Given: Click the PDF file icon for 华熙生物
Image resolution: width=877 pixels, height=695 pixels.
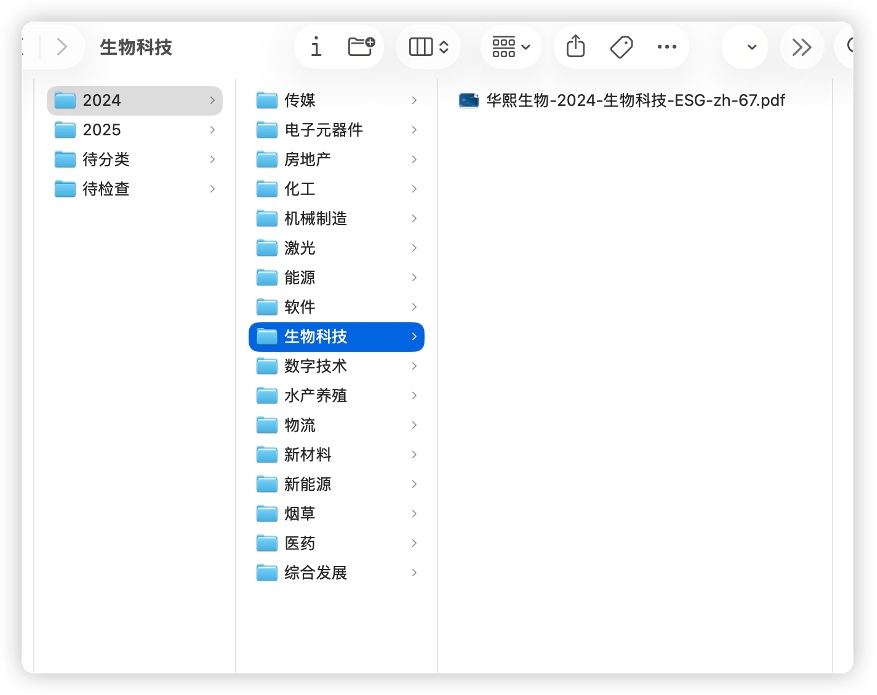Looking at the screenshot, I should pos(468,100).
